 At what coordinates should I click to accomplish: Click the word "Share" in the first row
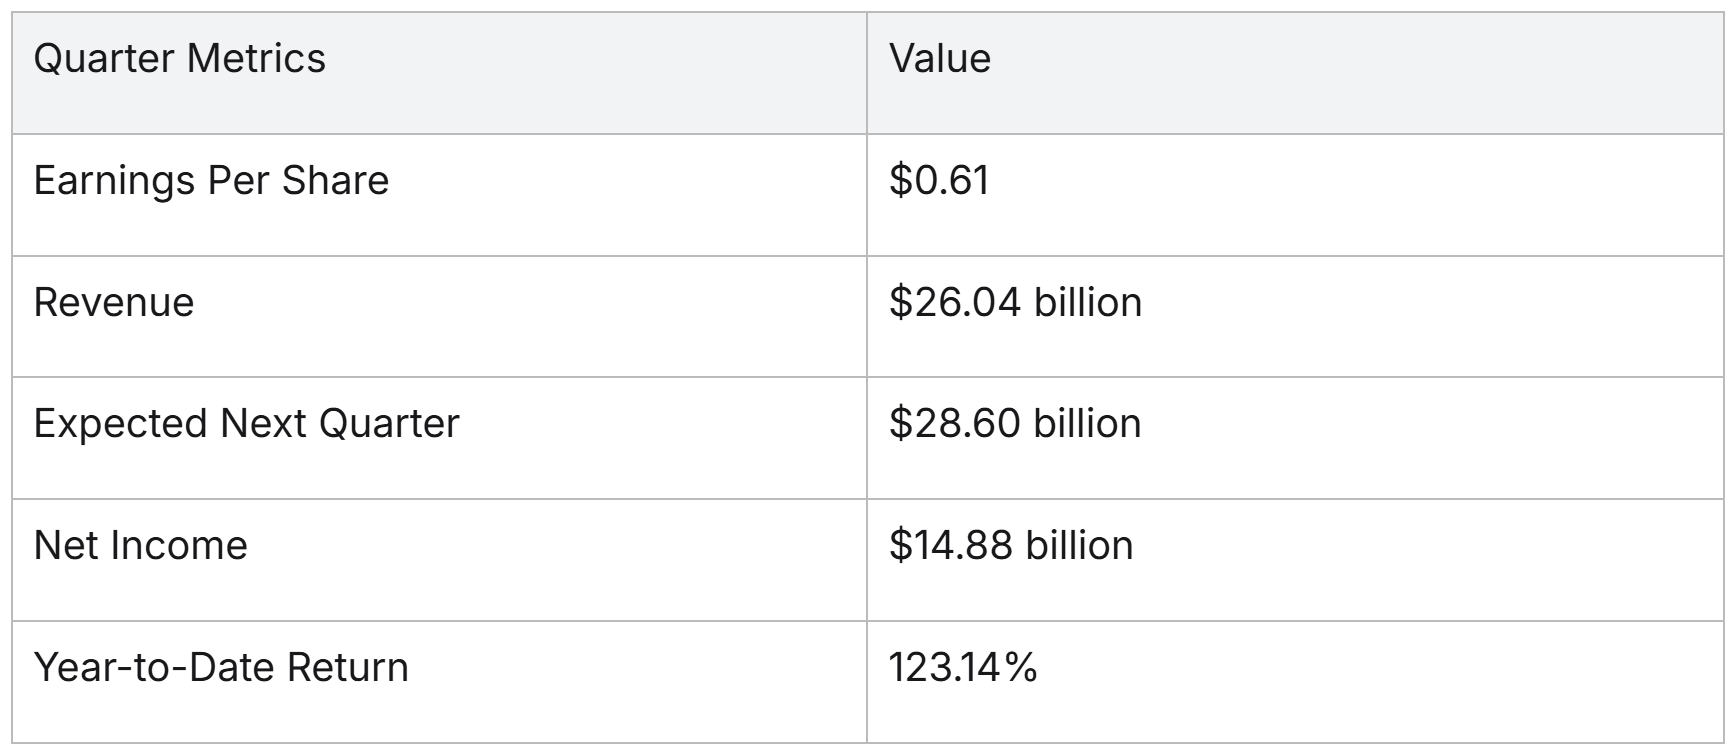point(335,181)
